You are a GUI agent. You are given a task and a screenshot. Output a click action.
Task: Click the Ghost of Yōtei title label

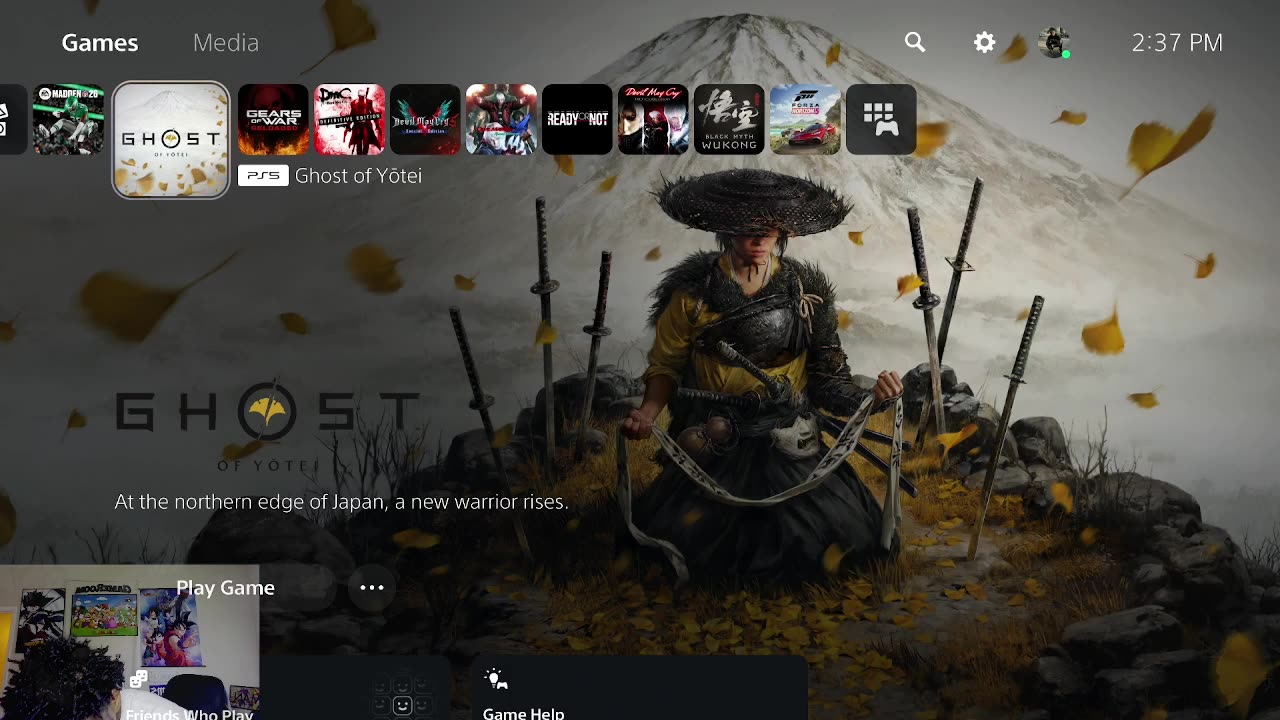pos(358,176)
